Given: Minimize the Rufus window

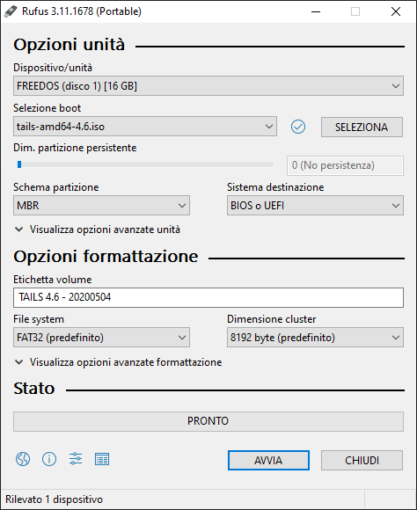Looking at the screenshot, I should pyautogui.click(x=316, y=12).
